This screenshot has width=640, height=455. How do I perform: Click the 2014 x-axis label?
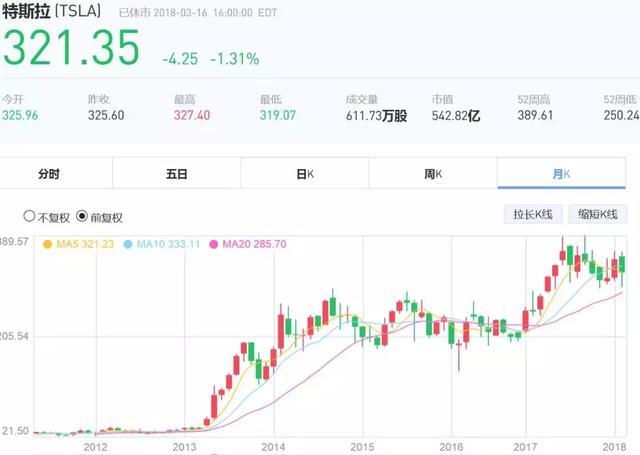(273, 447)
